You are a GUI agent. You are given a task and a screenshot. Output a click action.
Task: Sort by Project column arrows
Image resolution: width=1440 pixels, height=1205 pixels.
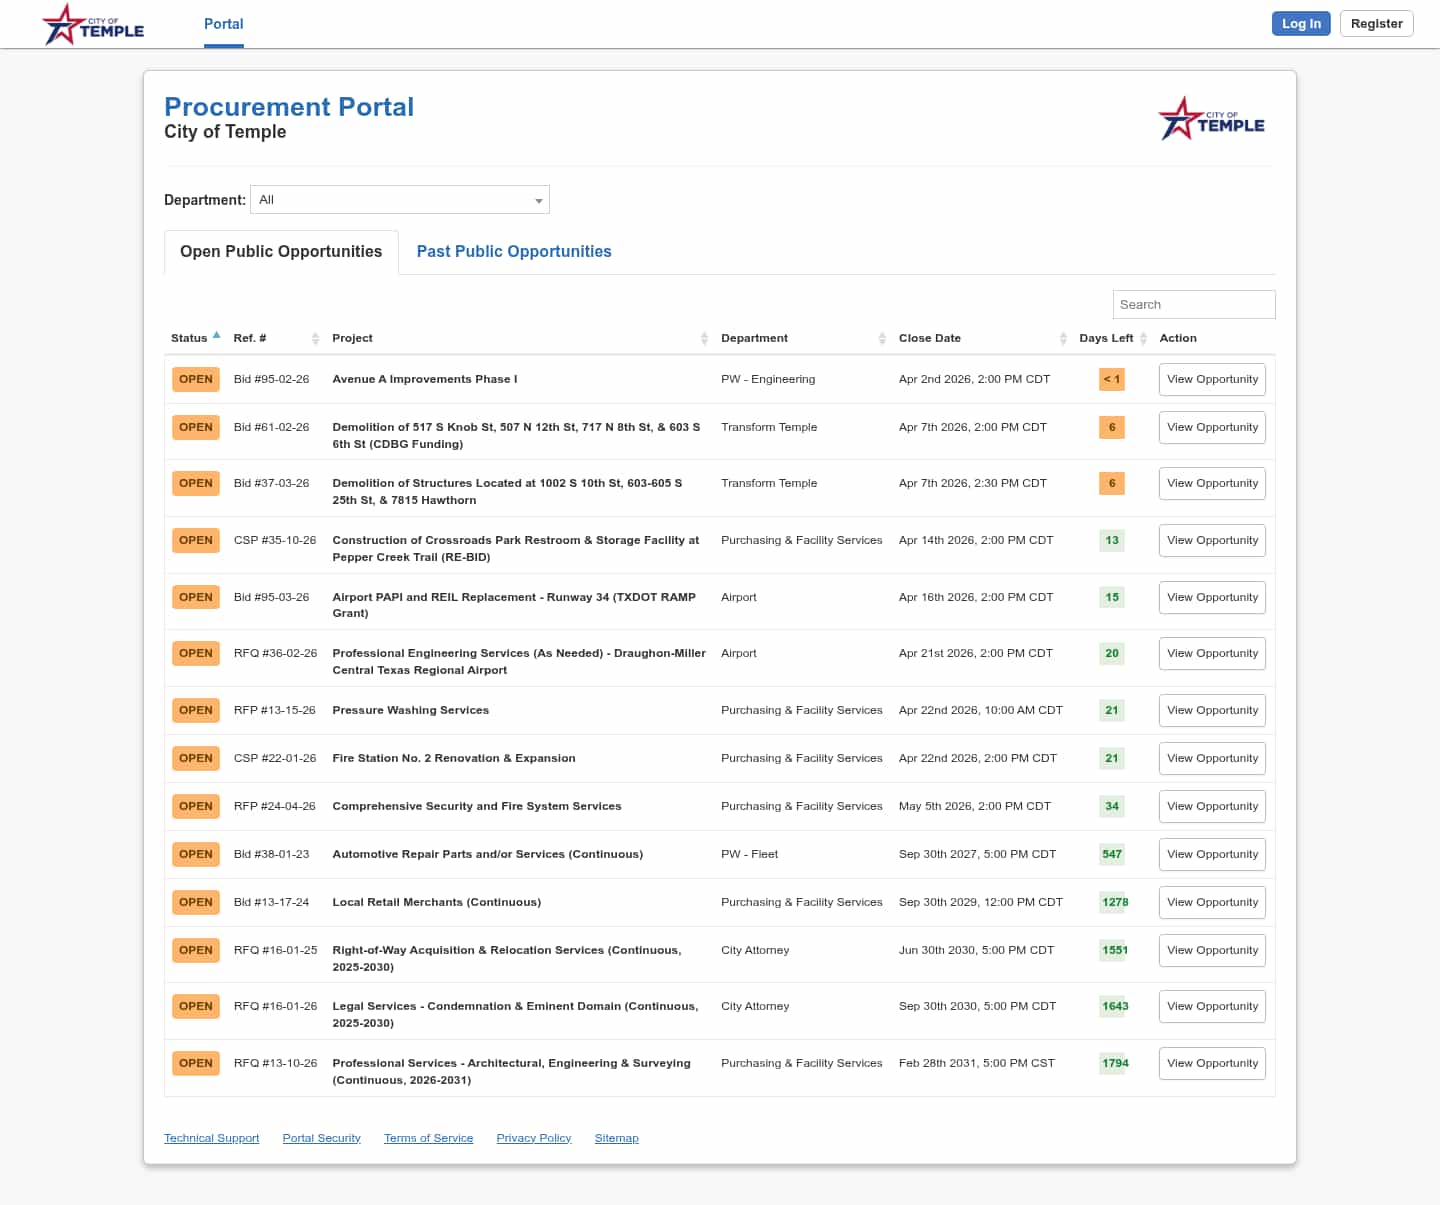point(704,339)
